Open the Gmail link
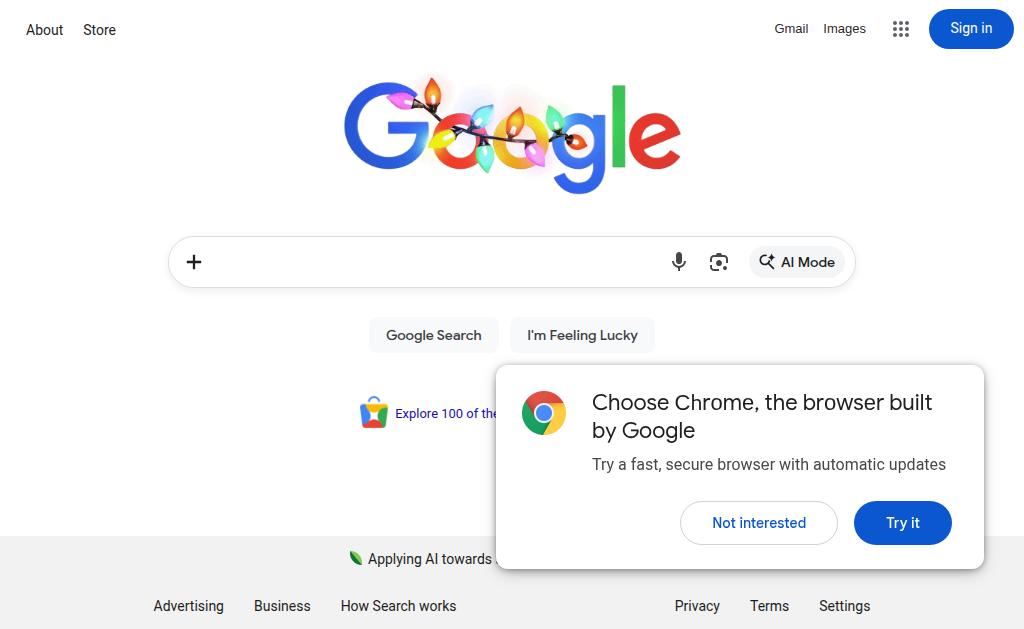1024x629 pixels. coord(791,29)
